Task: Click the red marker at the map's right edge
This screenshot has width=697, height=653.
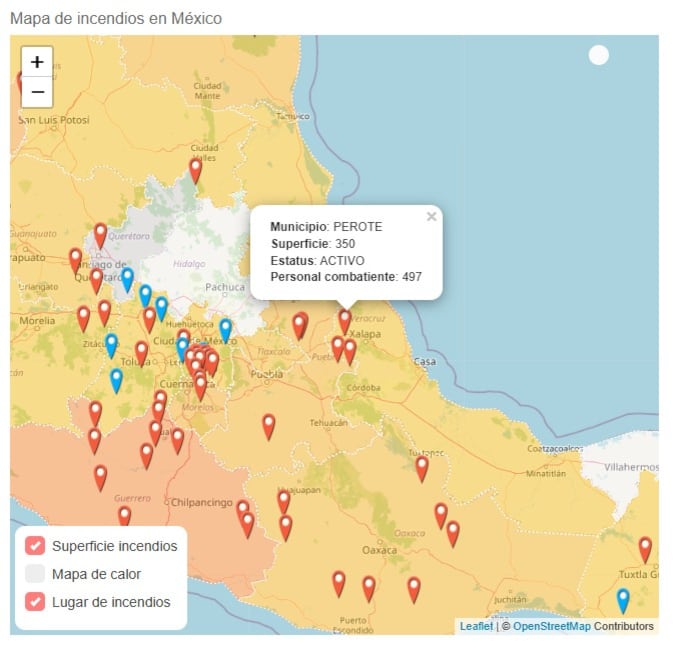Action: click(645, 548)
